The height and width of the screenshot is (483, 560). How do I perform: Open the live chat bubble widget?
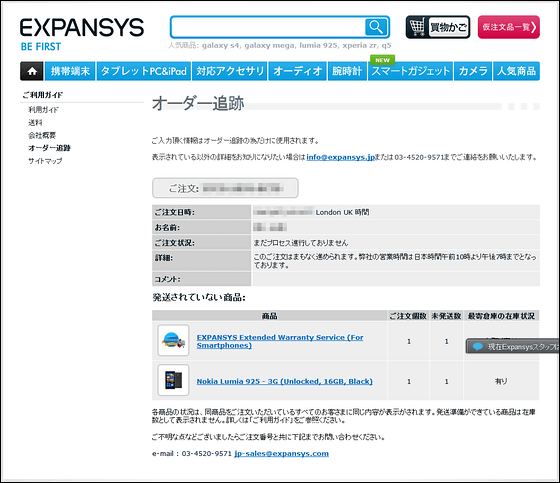click(x=512, y=347)
